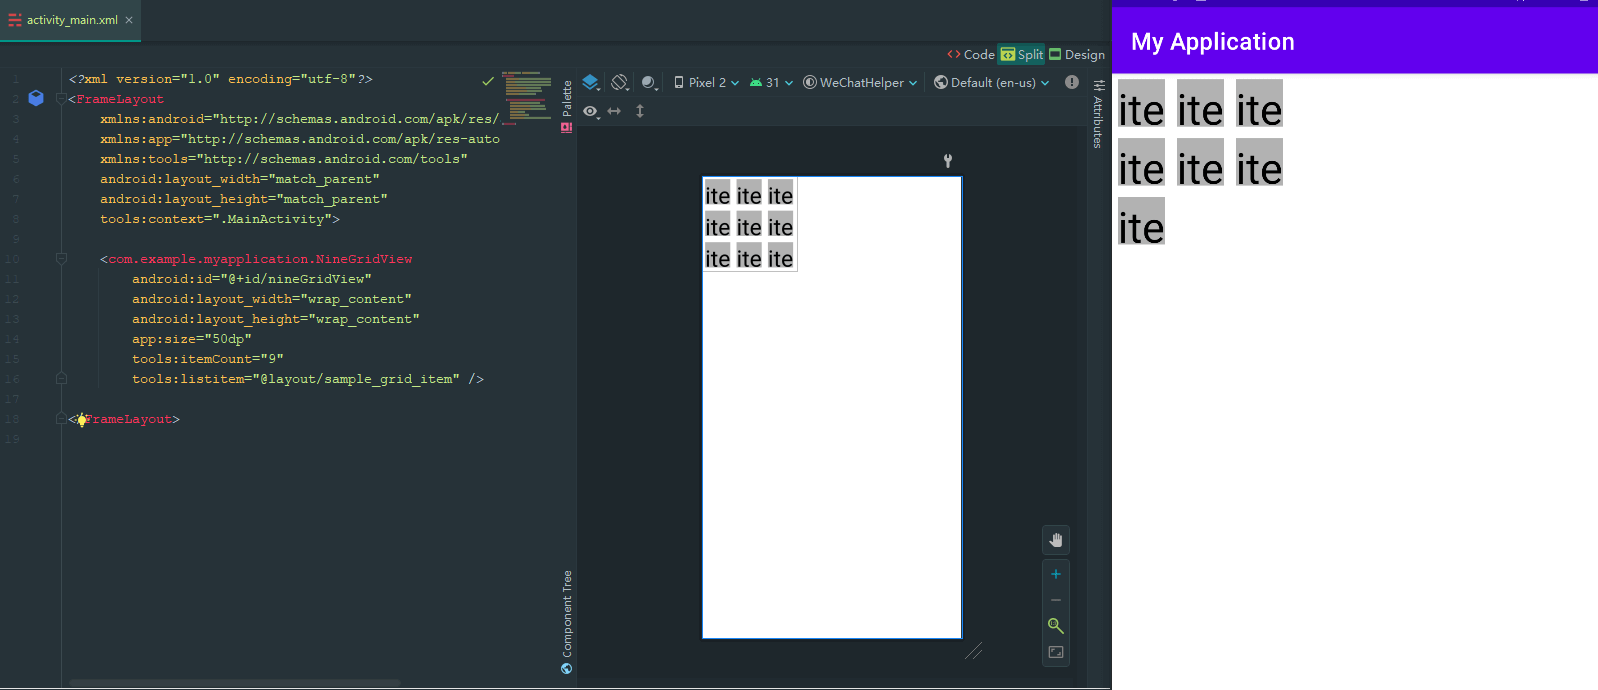Click the xml version declaration line
This screenshot has height=690, width=1598.
[220, 79]
